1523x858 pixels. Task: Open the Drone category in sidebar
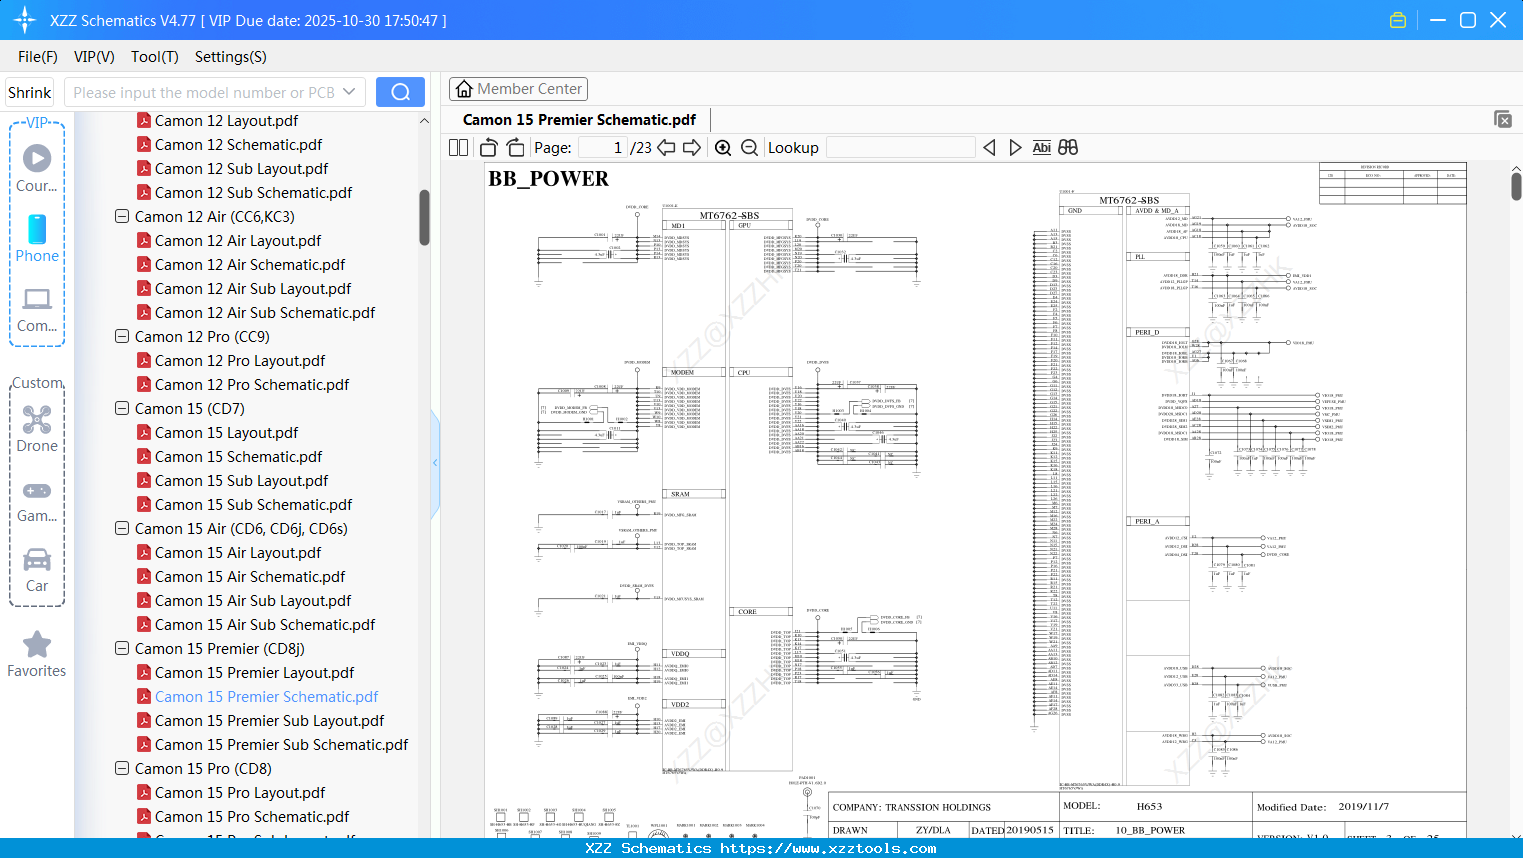[x=37, y=428]
